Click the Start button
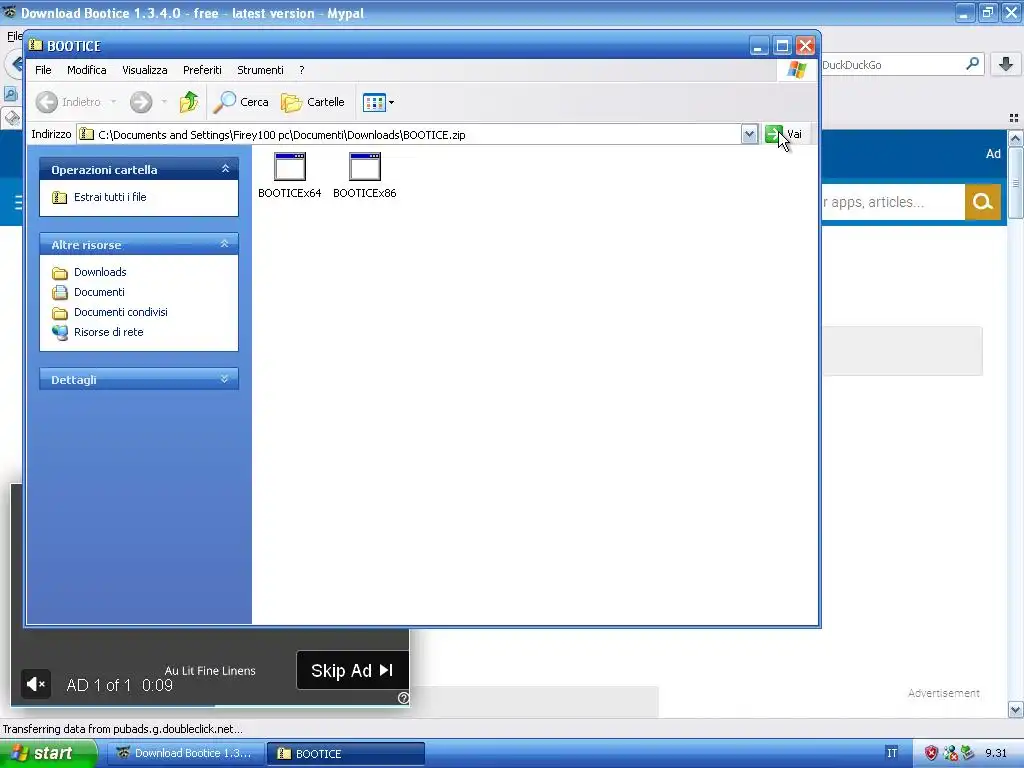The height and width of the screenshot is (768, 1024). [48, 754]
